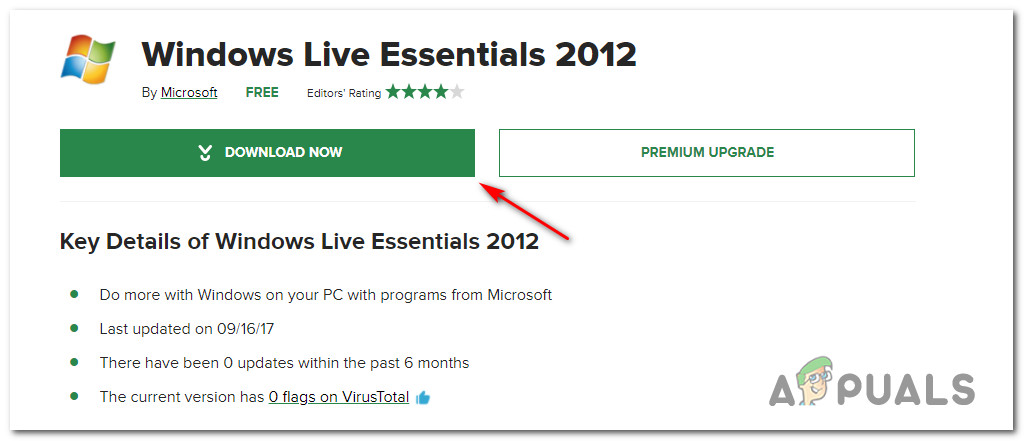Select the third green rating star
Viewport: 1024px width, 441px height.
click(x=425, y=92)
